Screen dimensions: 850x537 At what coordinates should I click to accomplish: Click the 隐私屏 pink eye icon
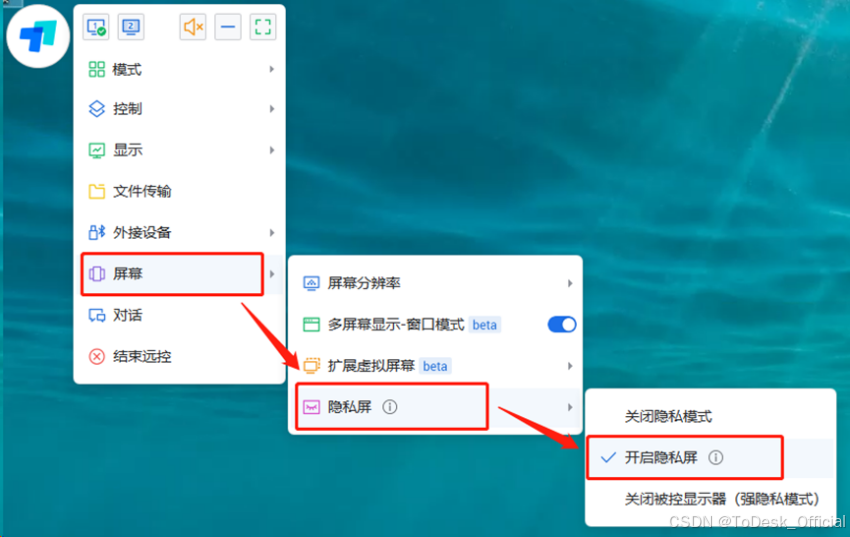311,407
